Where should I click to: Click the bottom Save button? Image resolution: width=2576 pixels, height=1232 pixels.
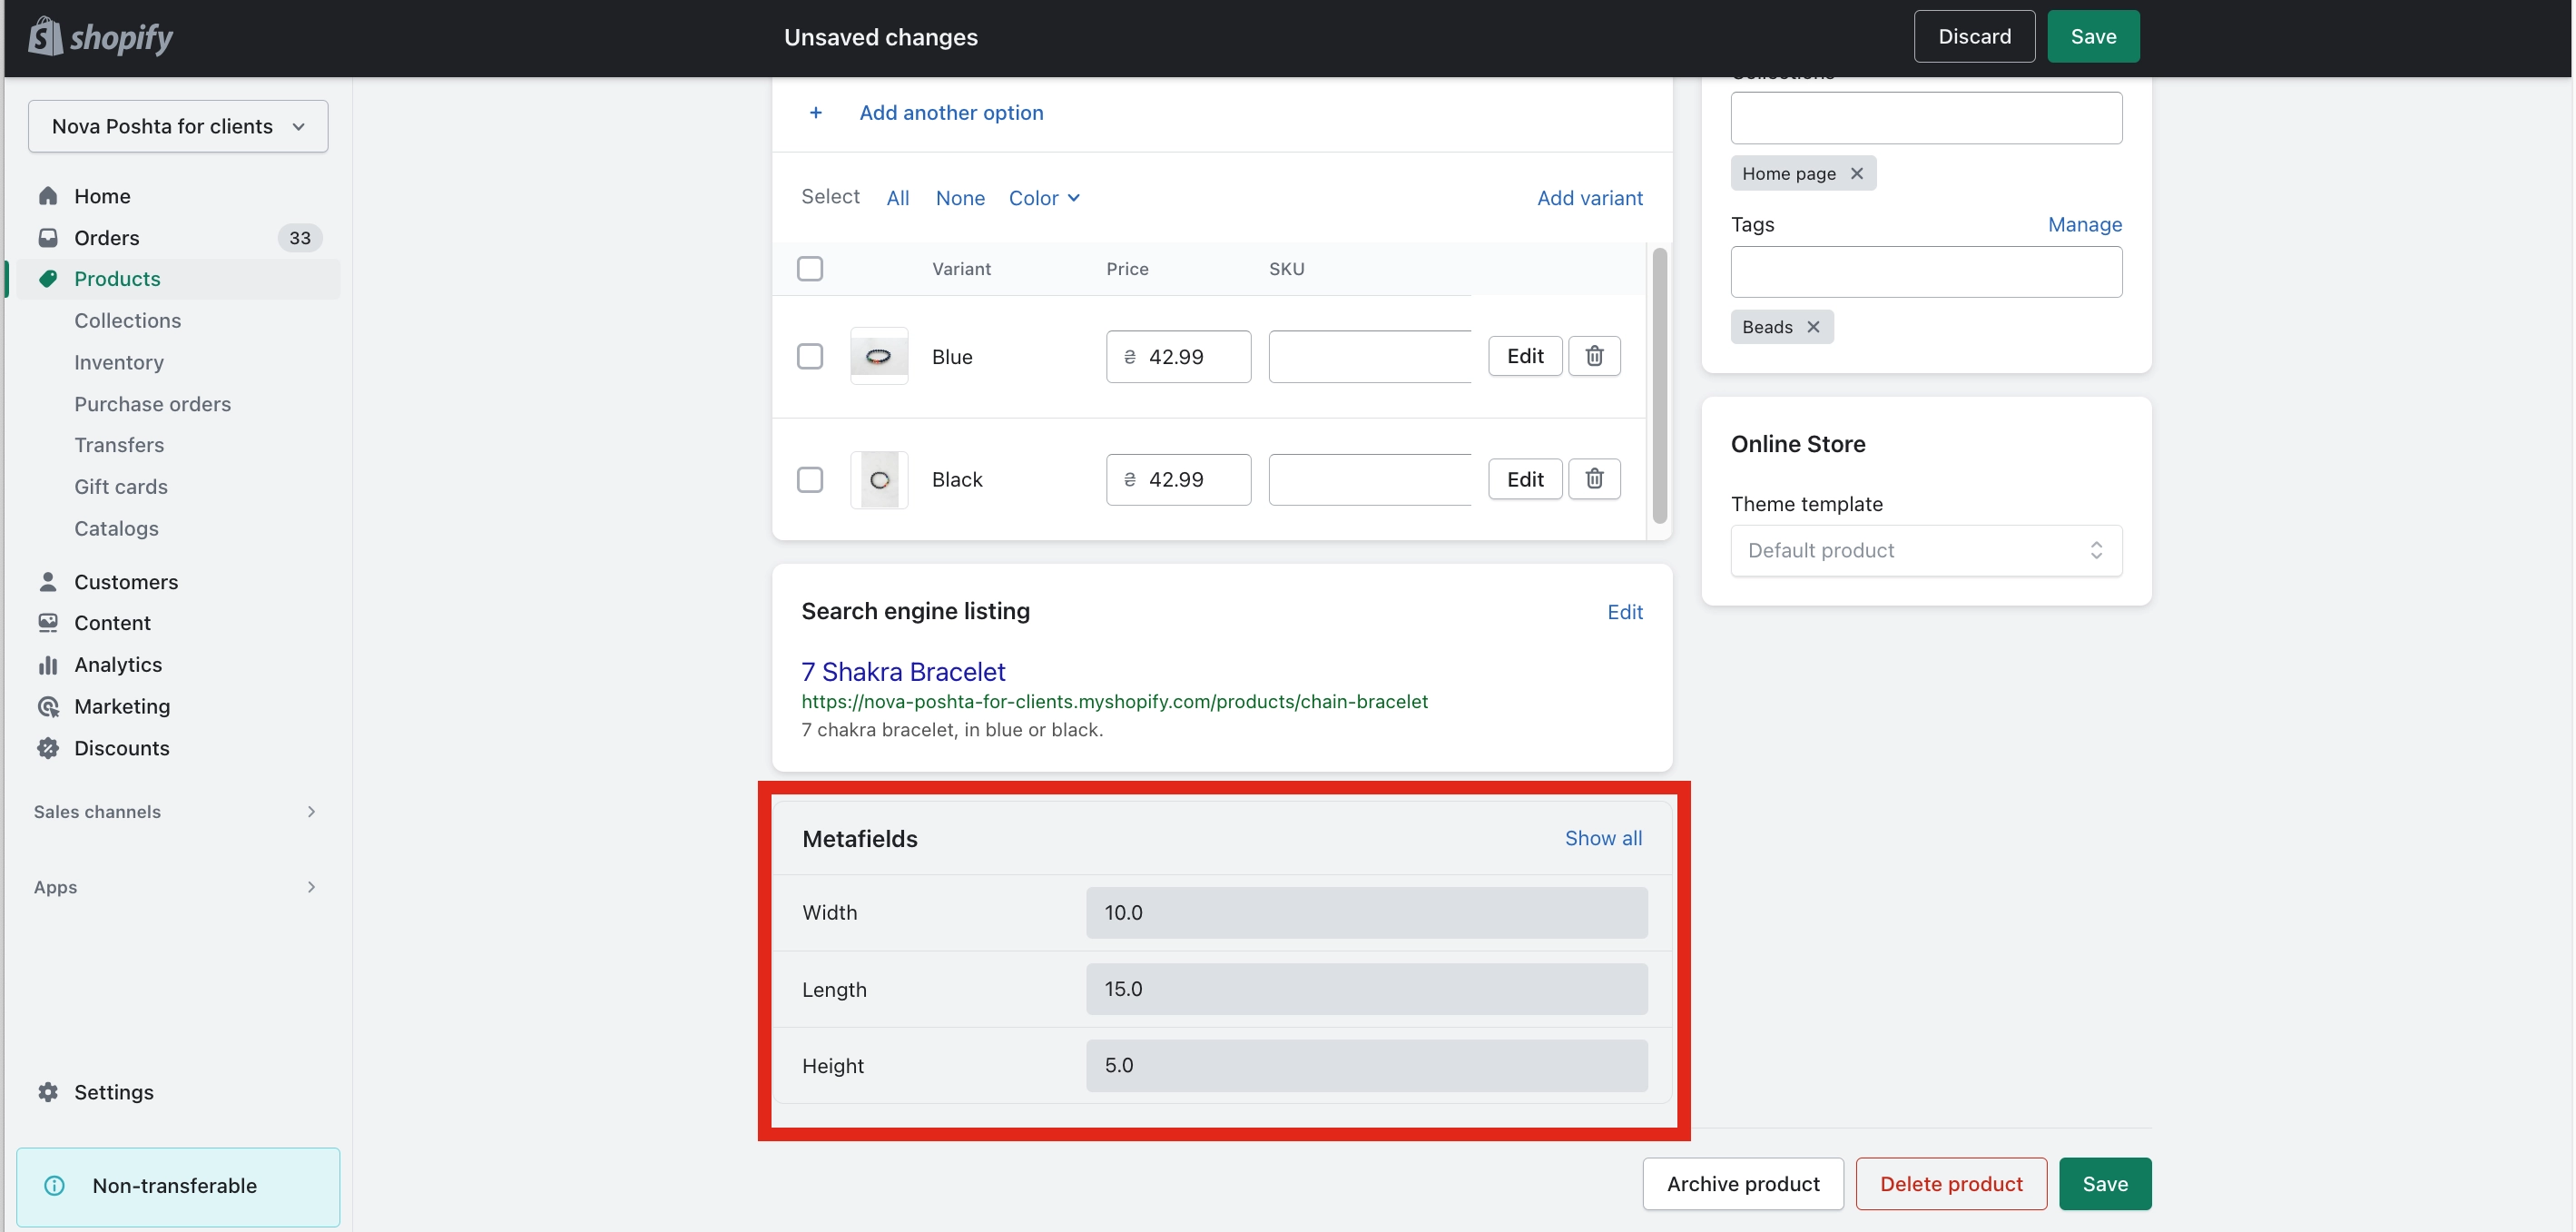tap(2105, 1184)
